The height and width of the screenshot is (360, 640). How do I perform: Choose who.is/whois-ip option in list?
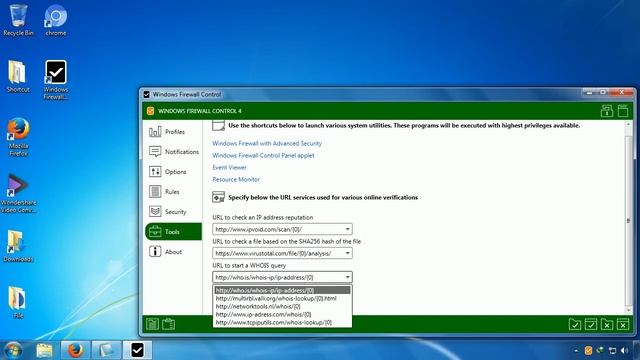coord(282,291)
